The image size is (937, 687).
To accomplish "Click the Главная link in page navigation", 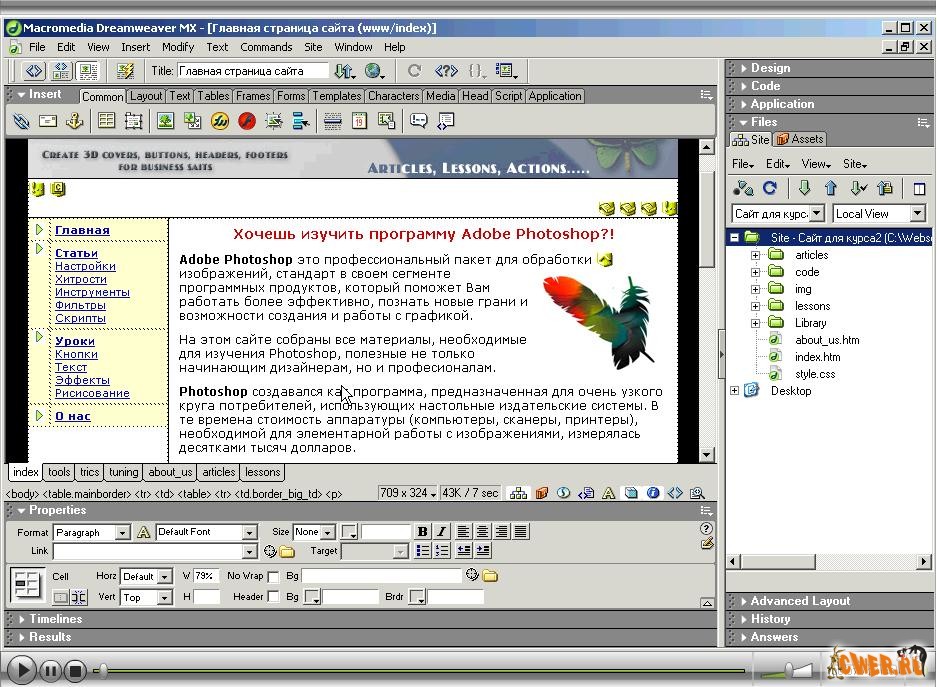I will [82, 230].
